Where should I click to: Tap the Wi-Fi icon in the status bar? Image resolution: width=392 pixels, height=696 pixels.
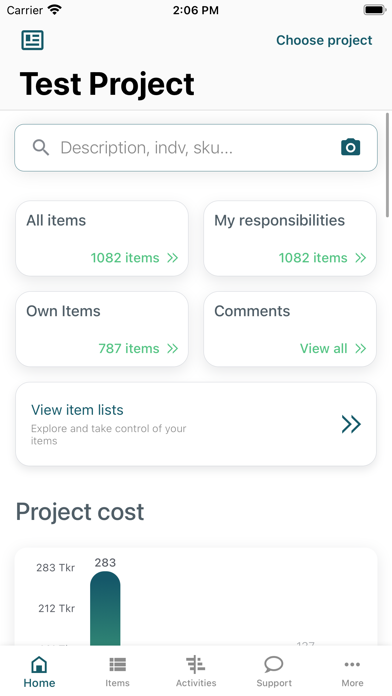coord(55,10)
